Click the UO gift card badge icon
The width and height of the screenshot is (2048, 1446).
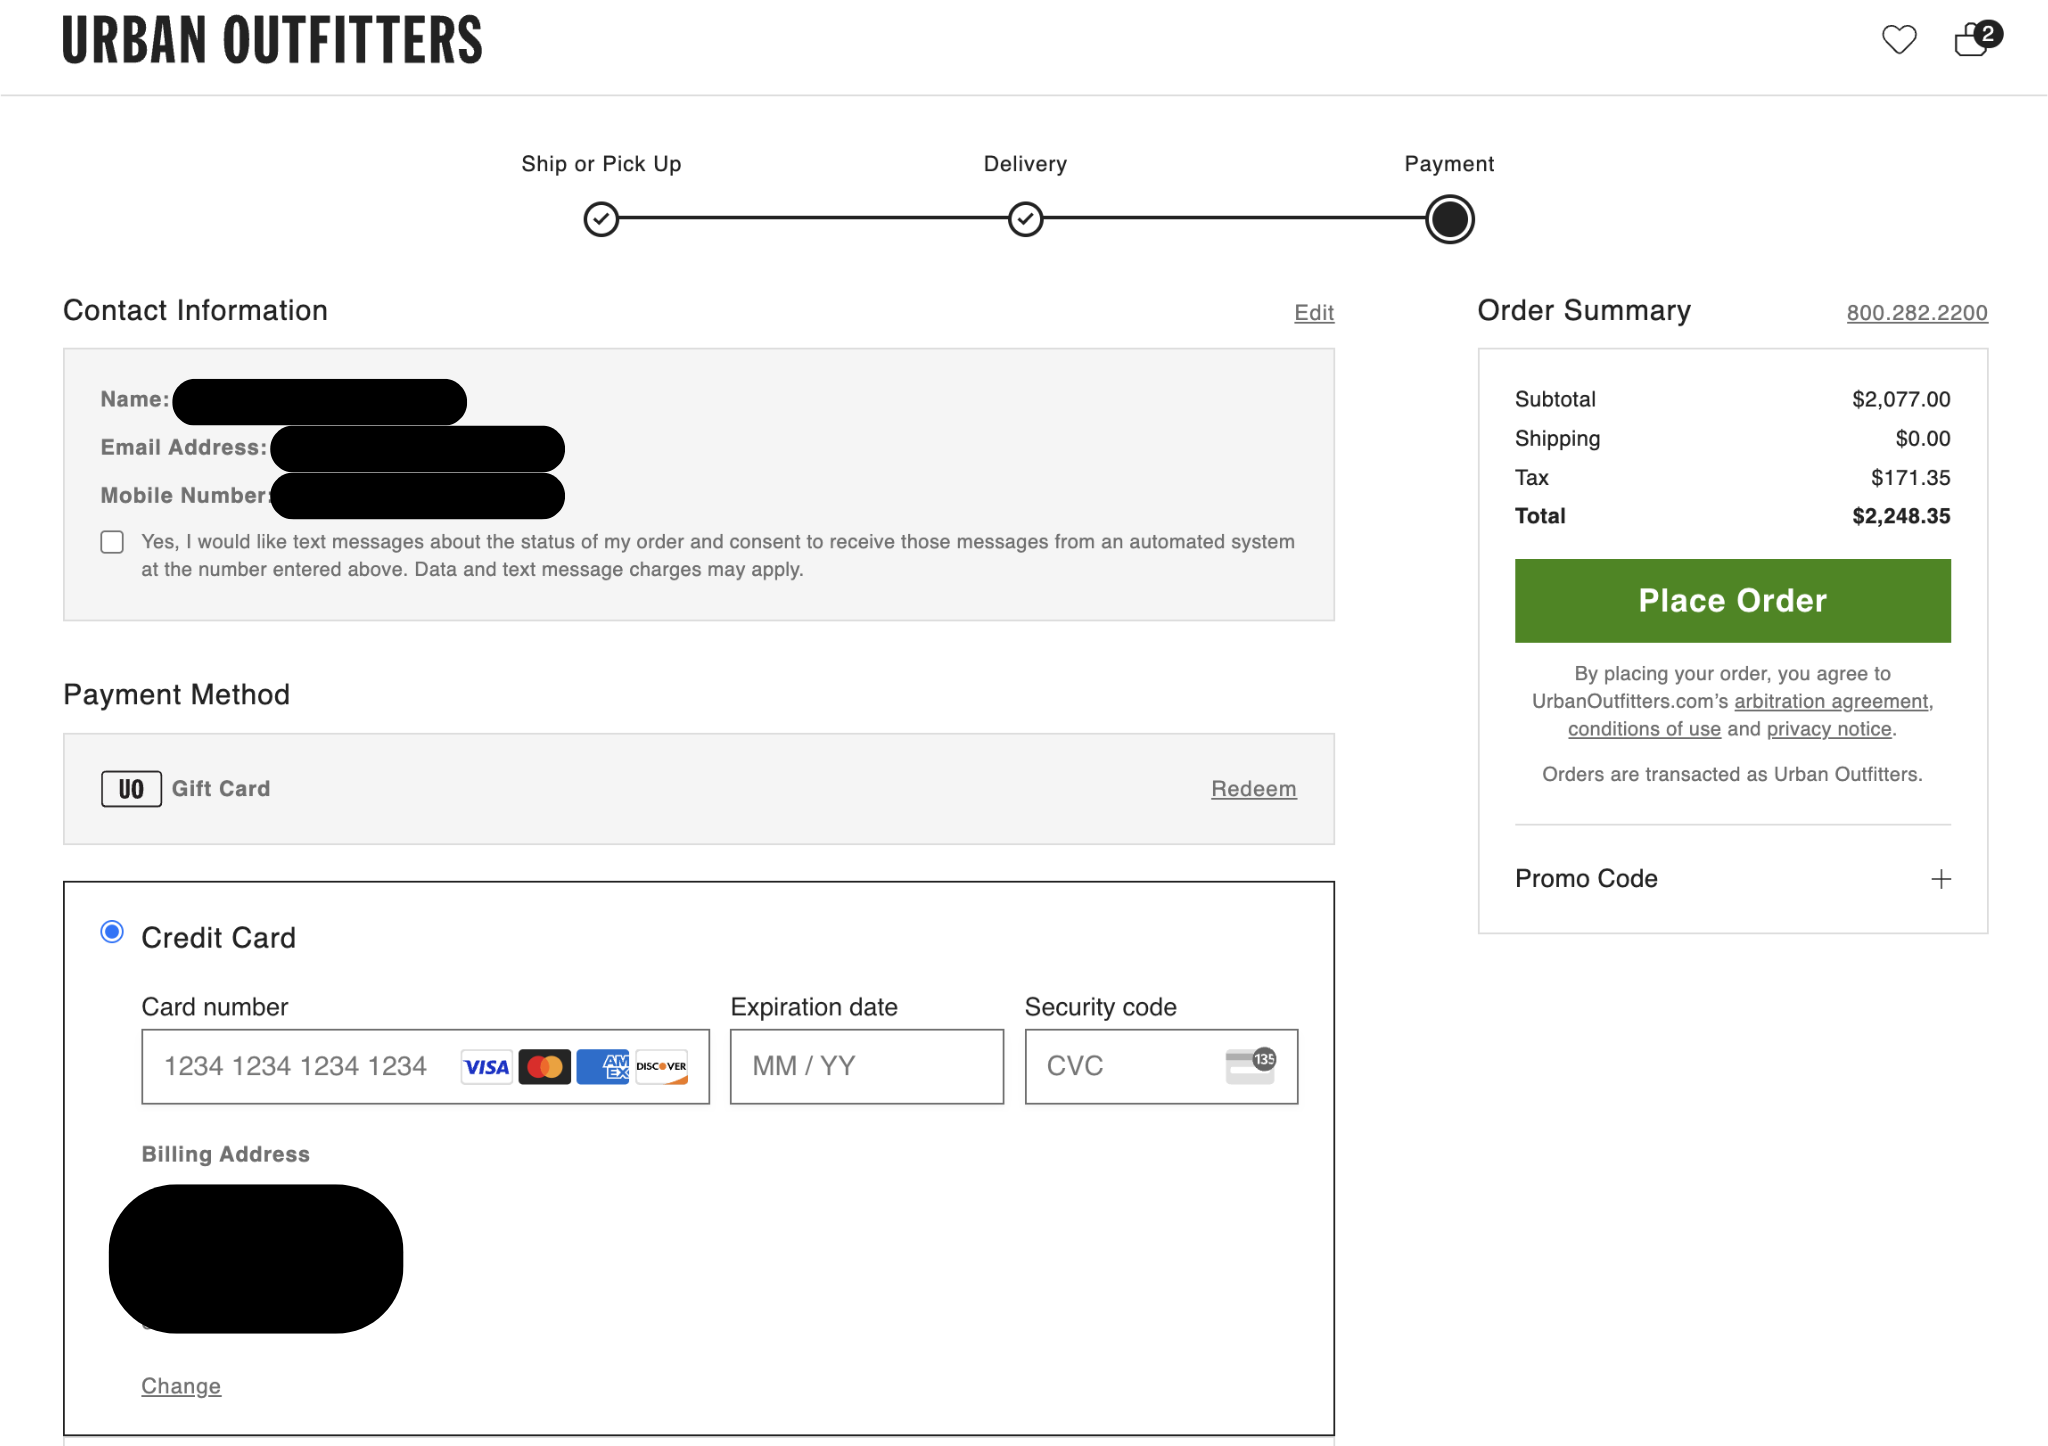pos(131,789)
